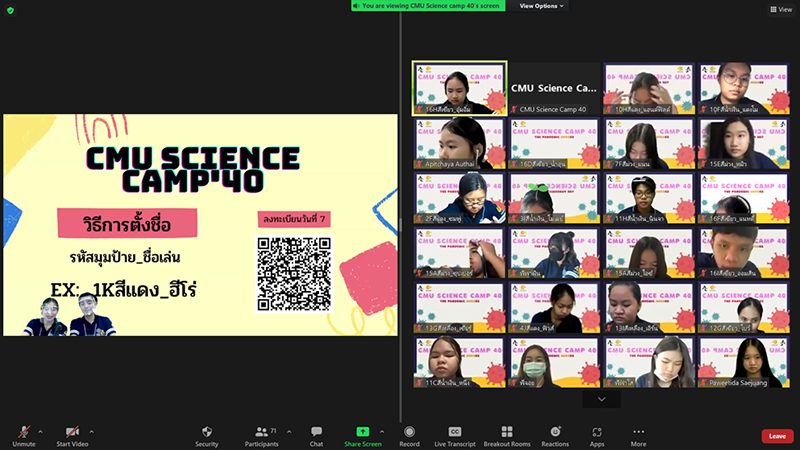
Task: Open the Chat panel
Action: pyautogui.click(x=316, y=432)
